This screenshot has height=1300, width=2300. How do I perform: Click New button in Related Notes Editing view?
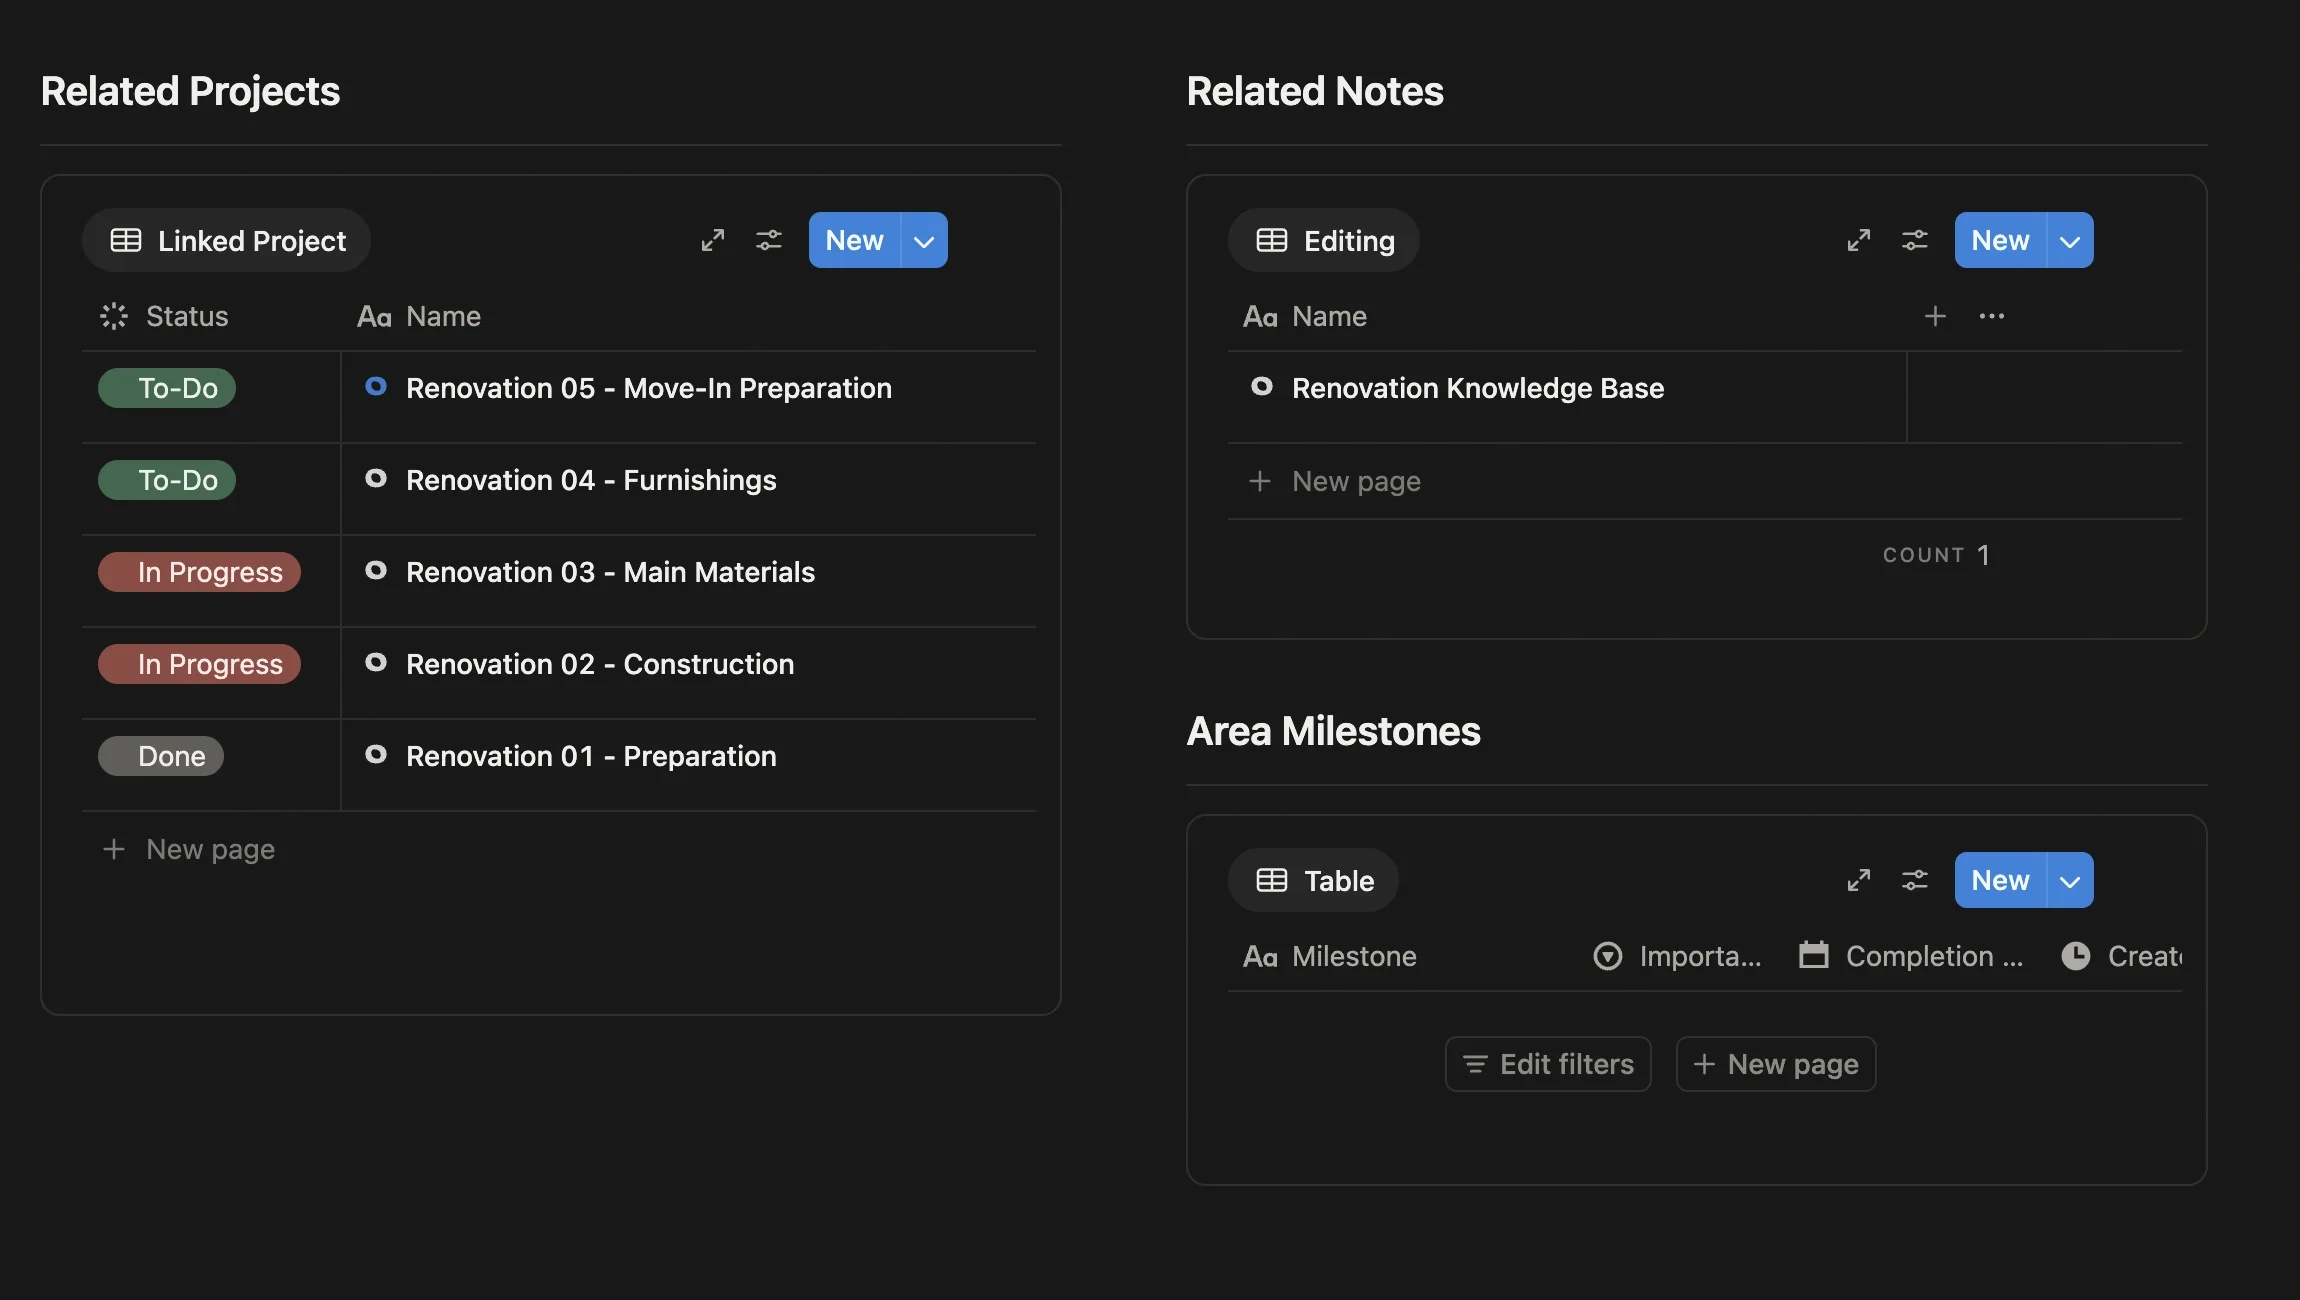tap(2001, 240)
